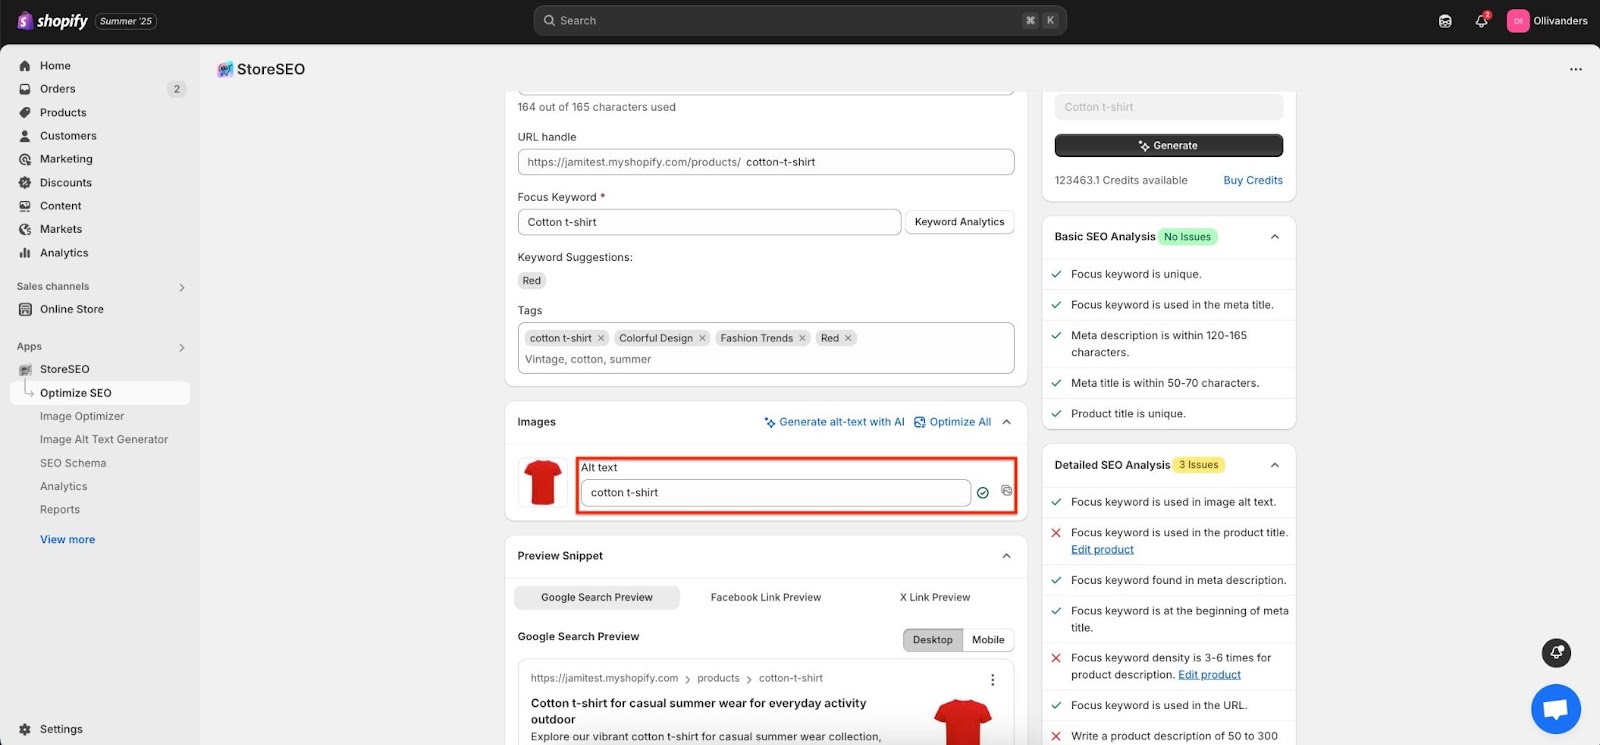Click the top search bar
The width and height of the screenshot is (1600, 745).
pos(800,20)
